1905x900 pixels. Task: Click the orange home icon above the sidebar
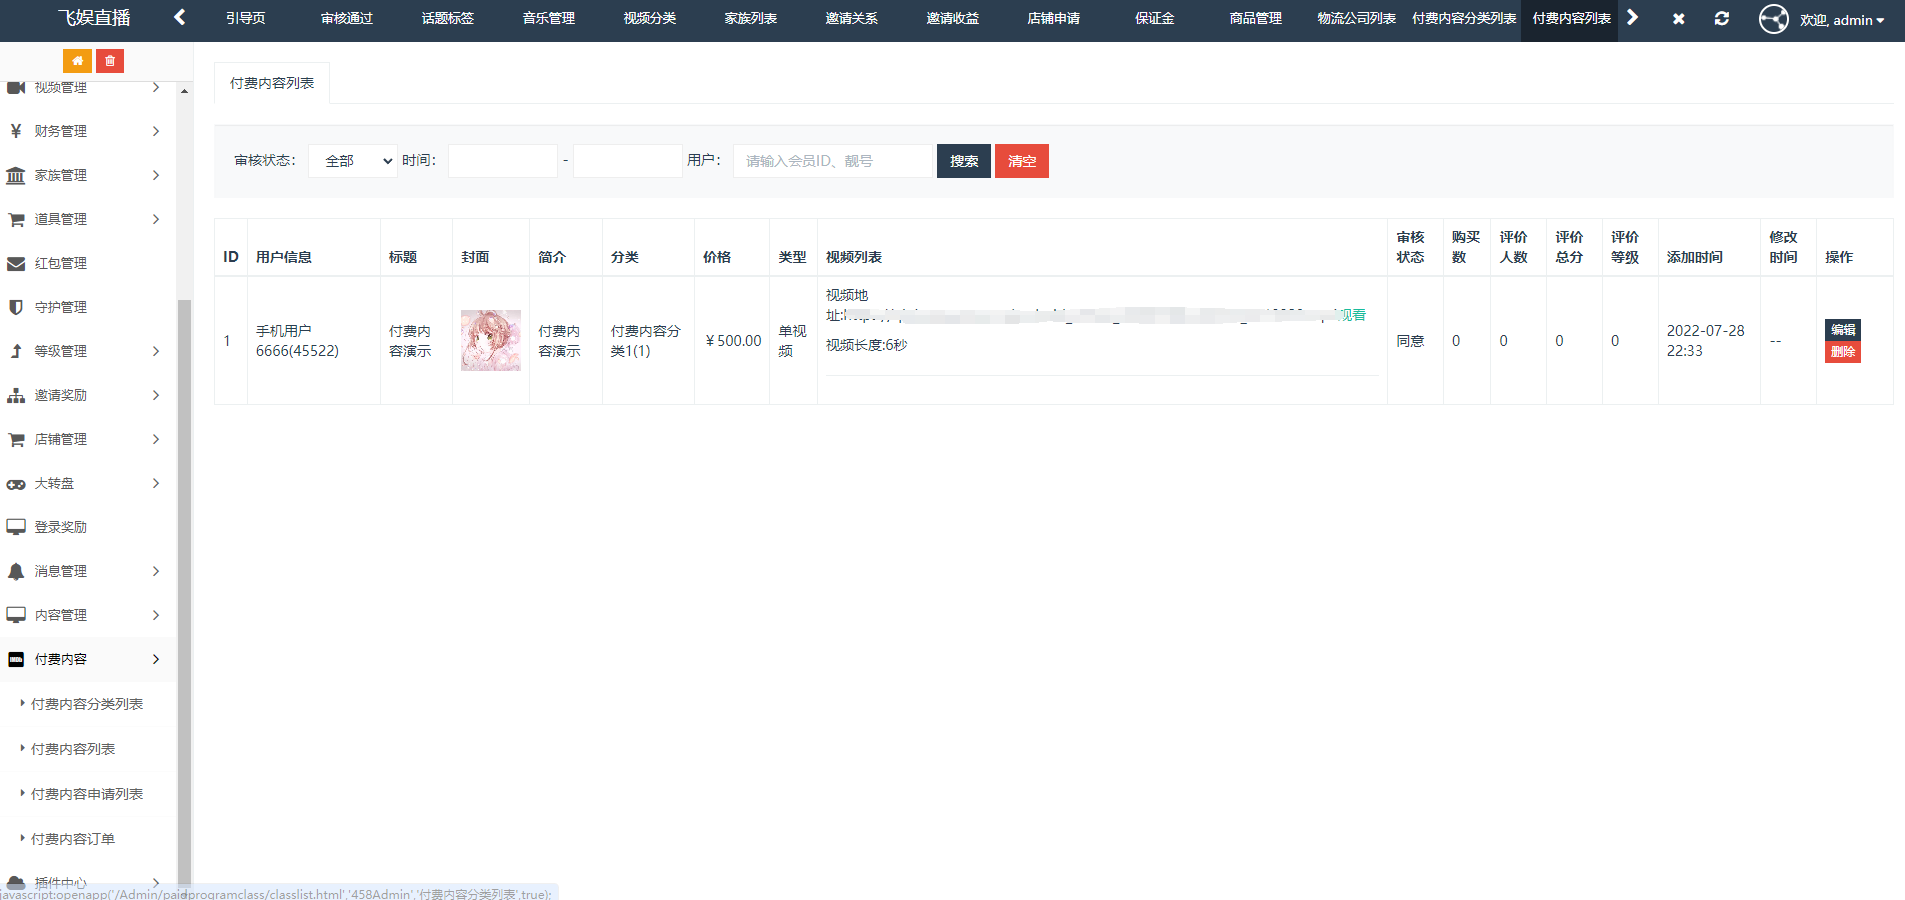(77, 61)
